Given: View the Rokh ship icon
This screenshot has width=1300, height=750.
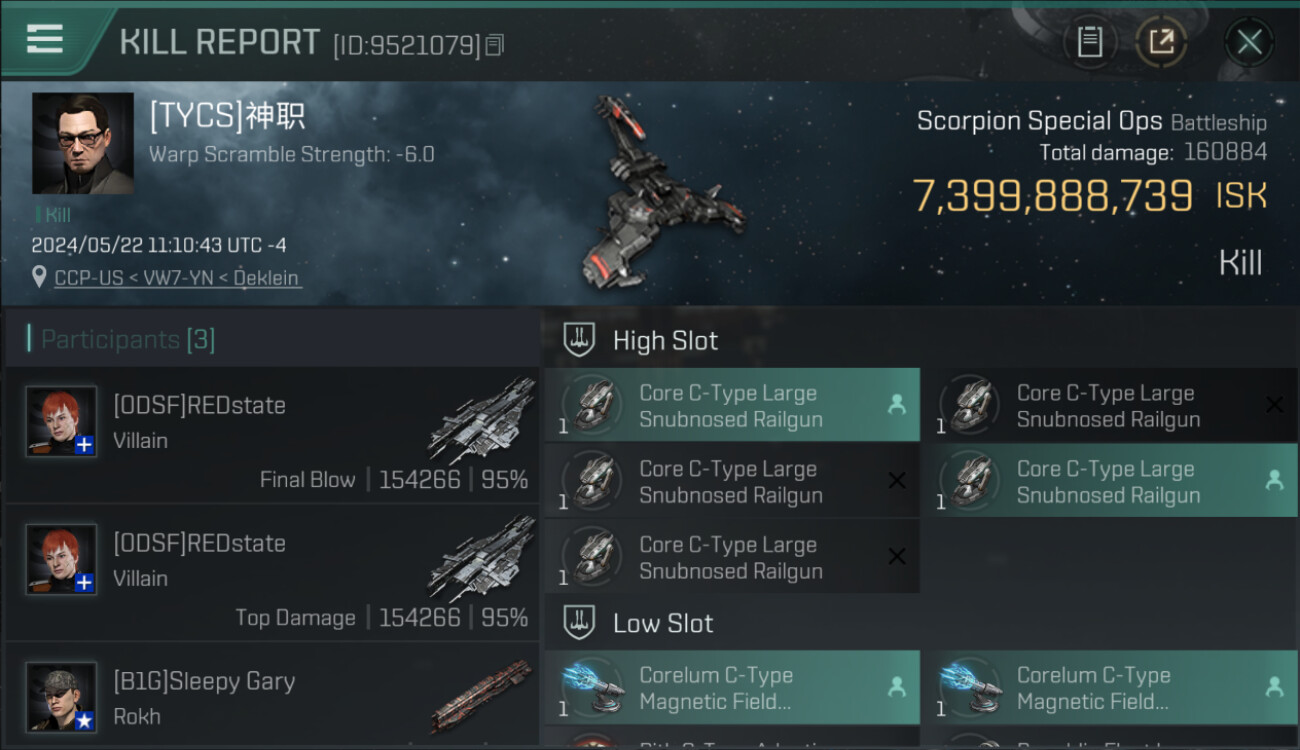Looking at the screenshot, I should (481, 695).
